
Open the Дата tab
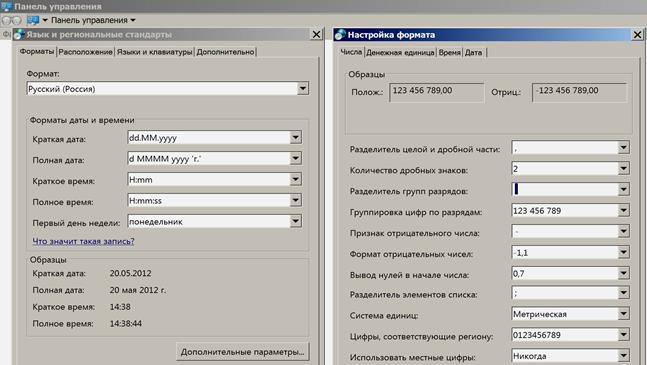pos(473,52)
